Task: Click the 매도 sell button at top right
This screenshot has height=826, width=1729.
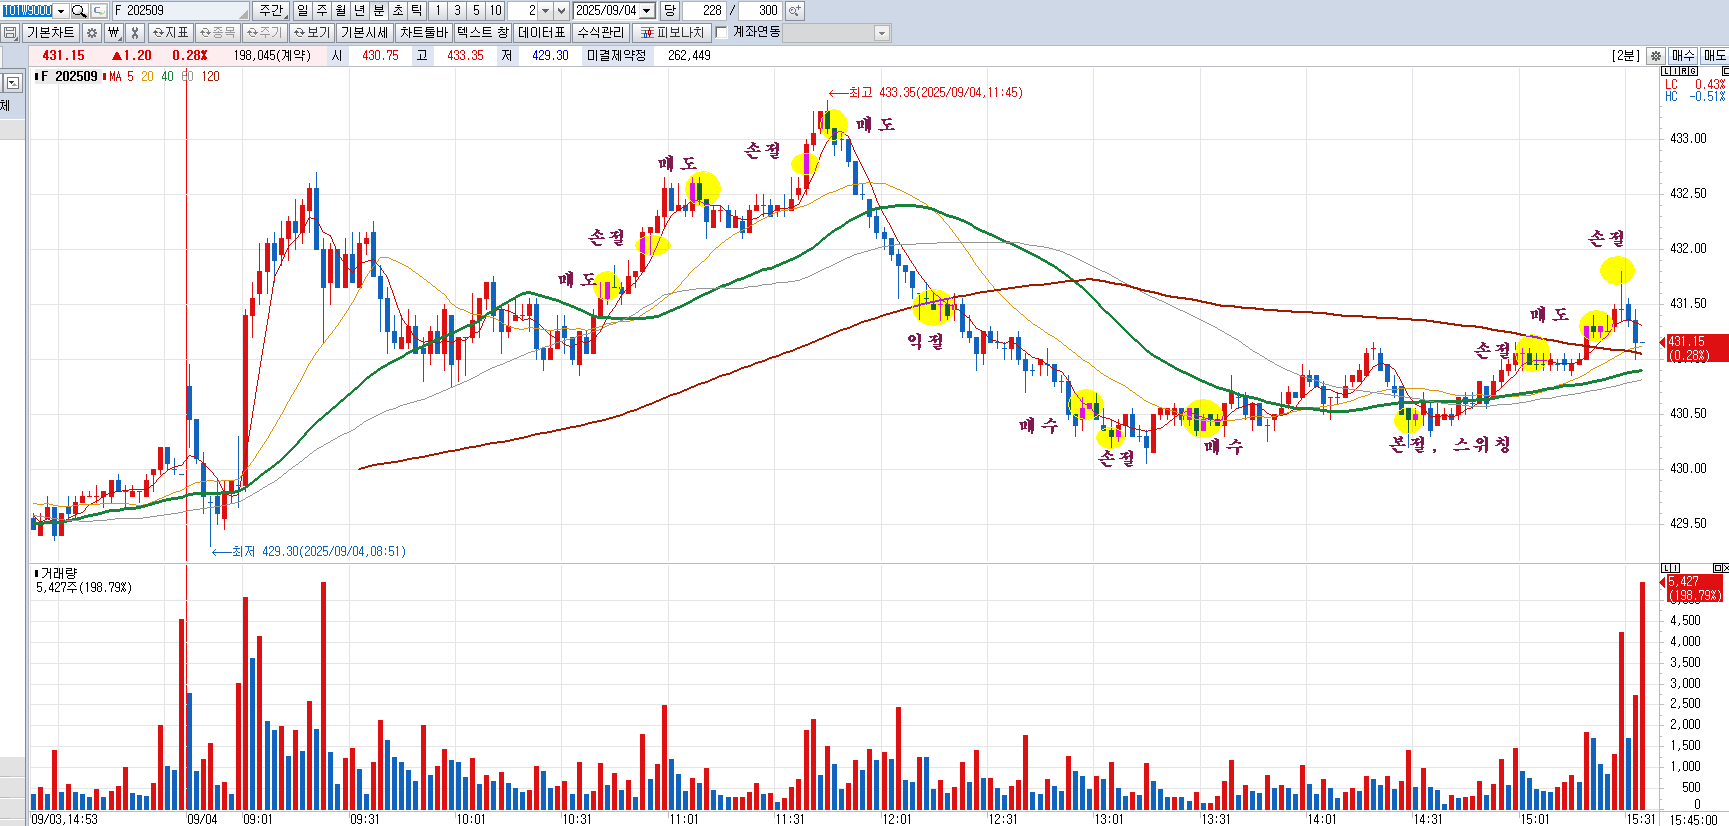Action: [1714, 56]
